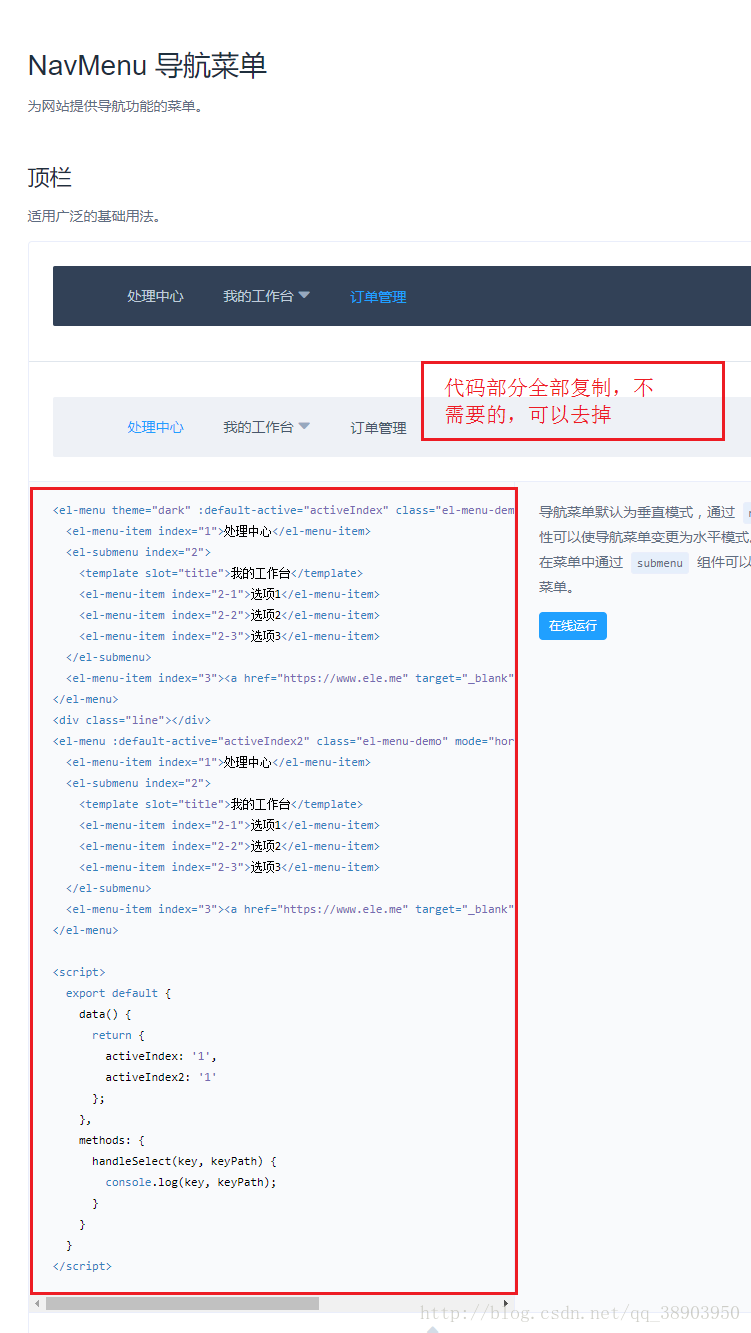Select 订单管理 in the dark menu
Viewport: 751px width, 1333px height.
[x=378, y=297]
